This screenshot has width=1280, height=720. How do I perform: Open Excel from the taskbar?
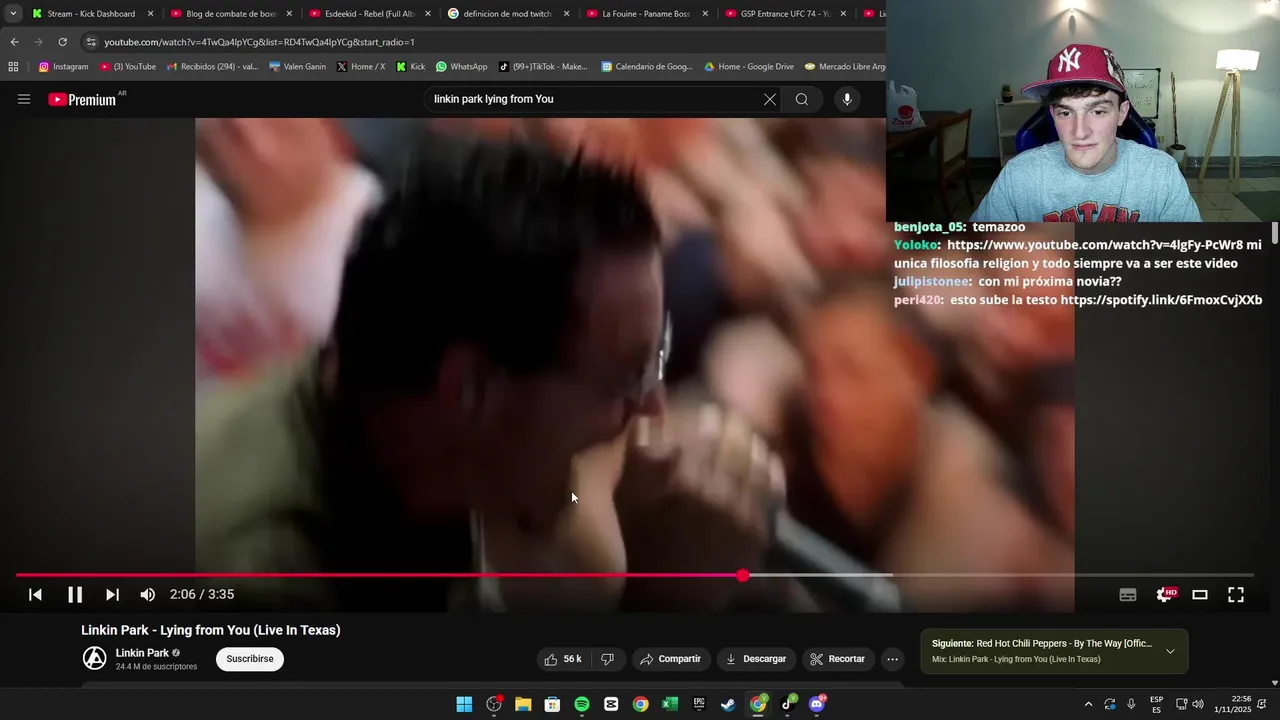(670, 704)
